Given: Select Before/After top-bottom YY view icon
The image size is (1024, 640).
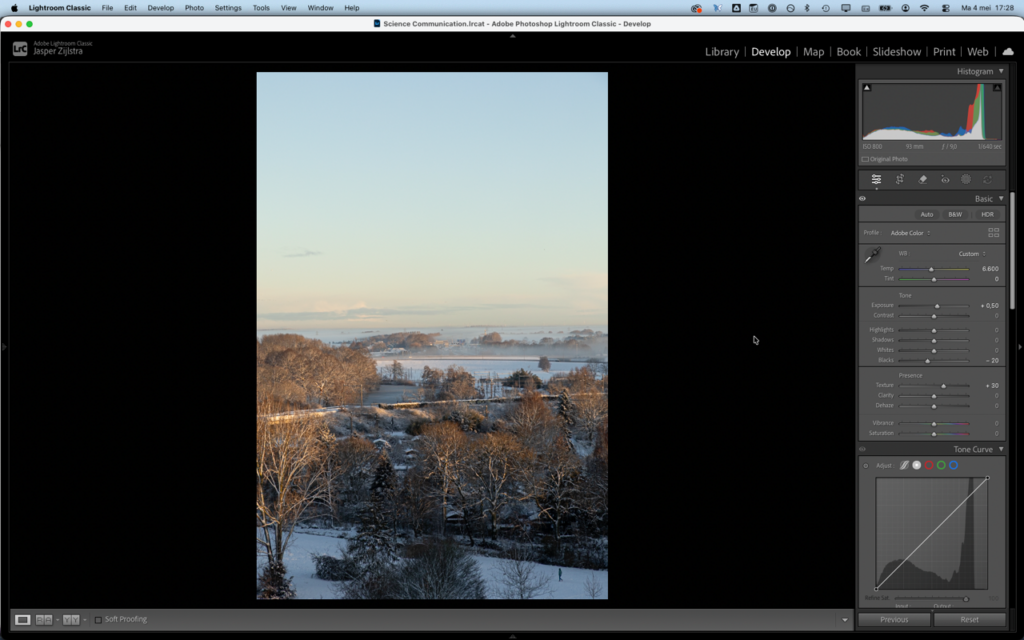Looking at the screenshot, I should click(x=71, y=620).
